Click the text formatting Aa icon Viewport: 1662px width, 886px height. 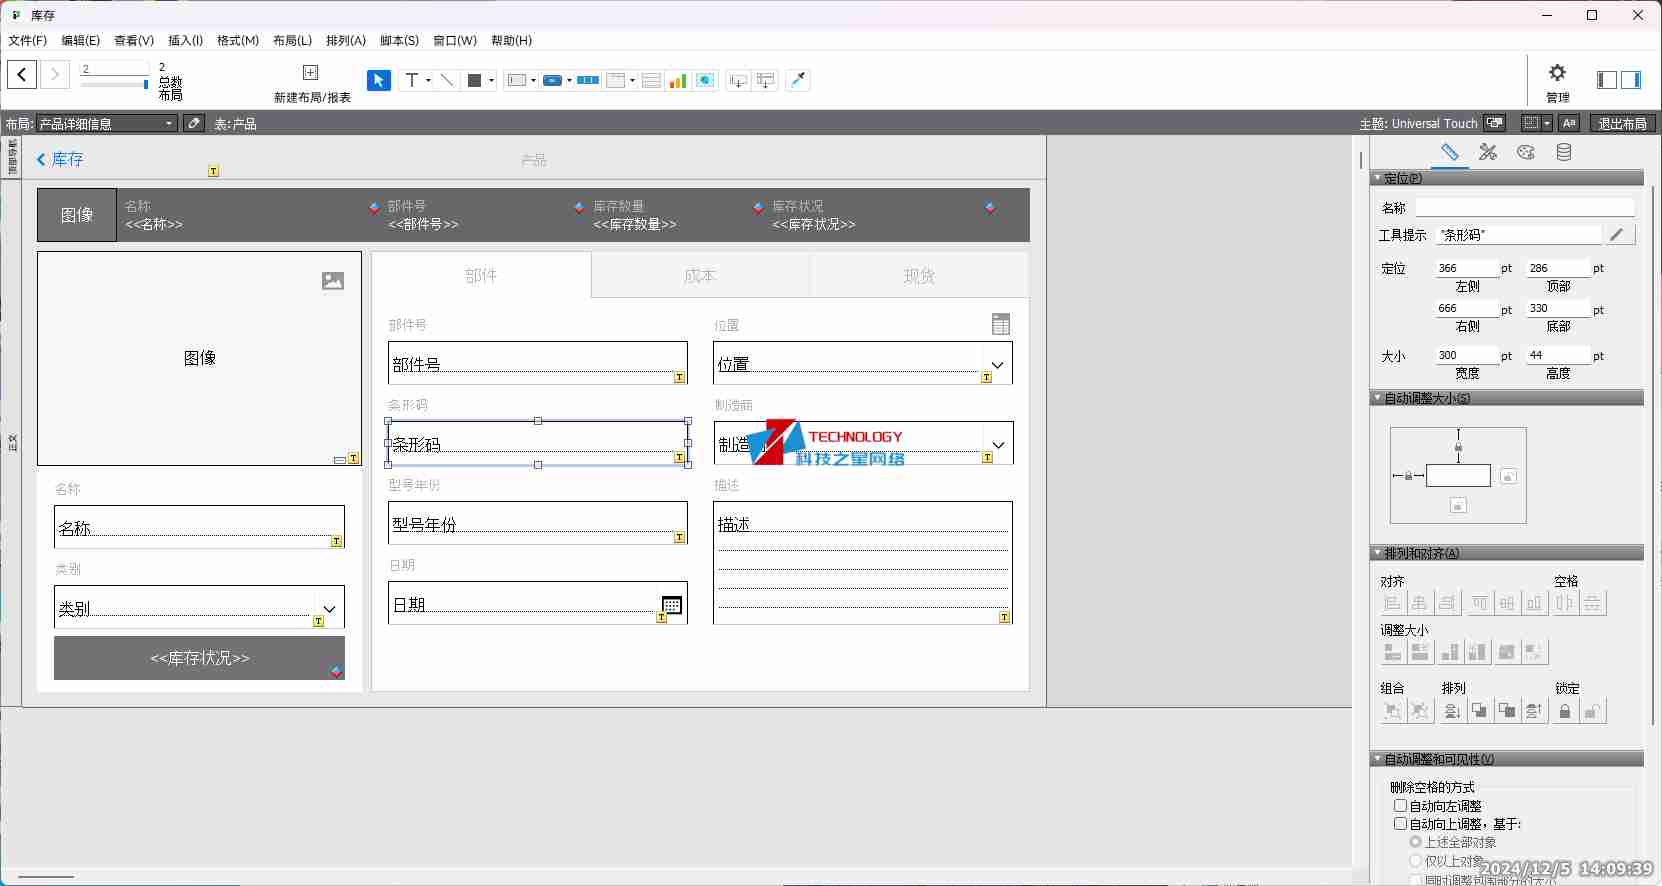click(1569, 123)
